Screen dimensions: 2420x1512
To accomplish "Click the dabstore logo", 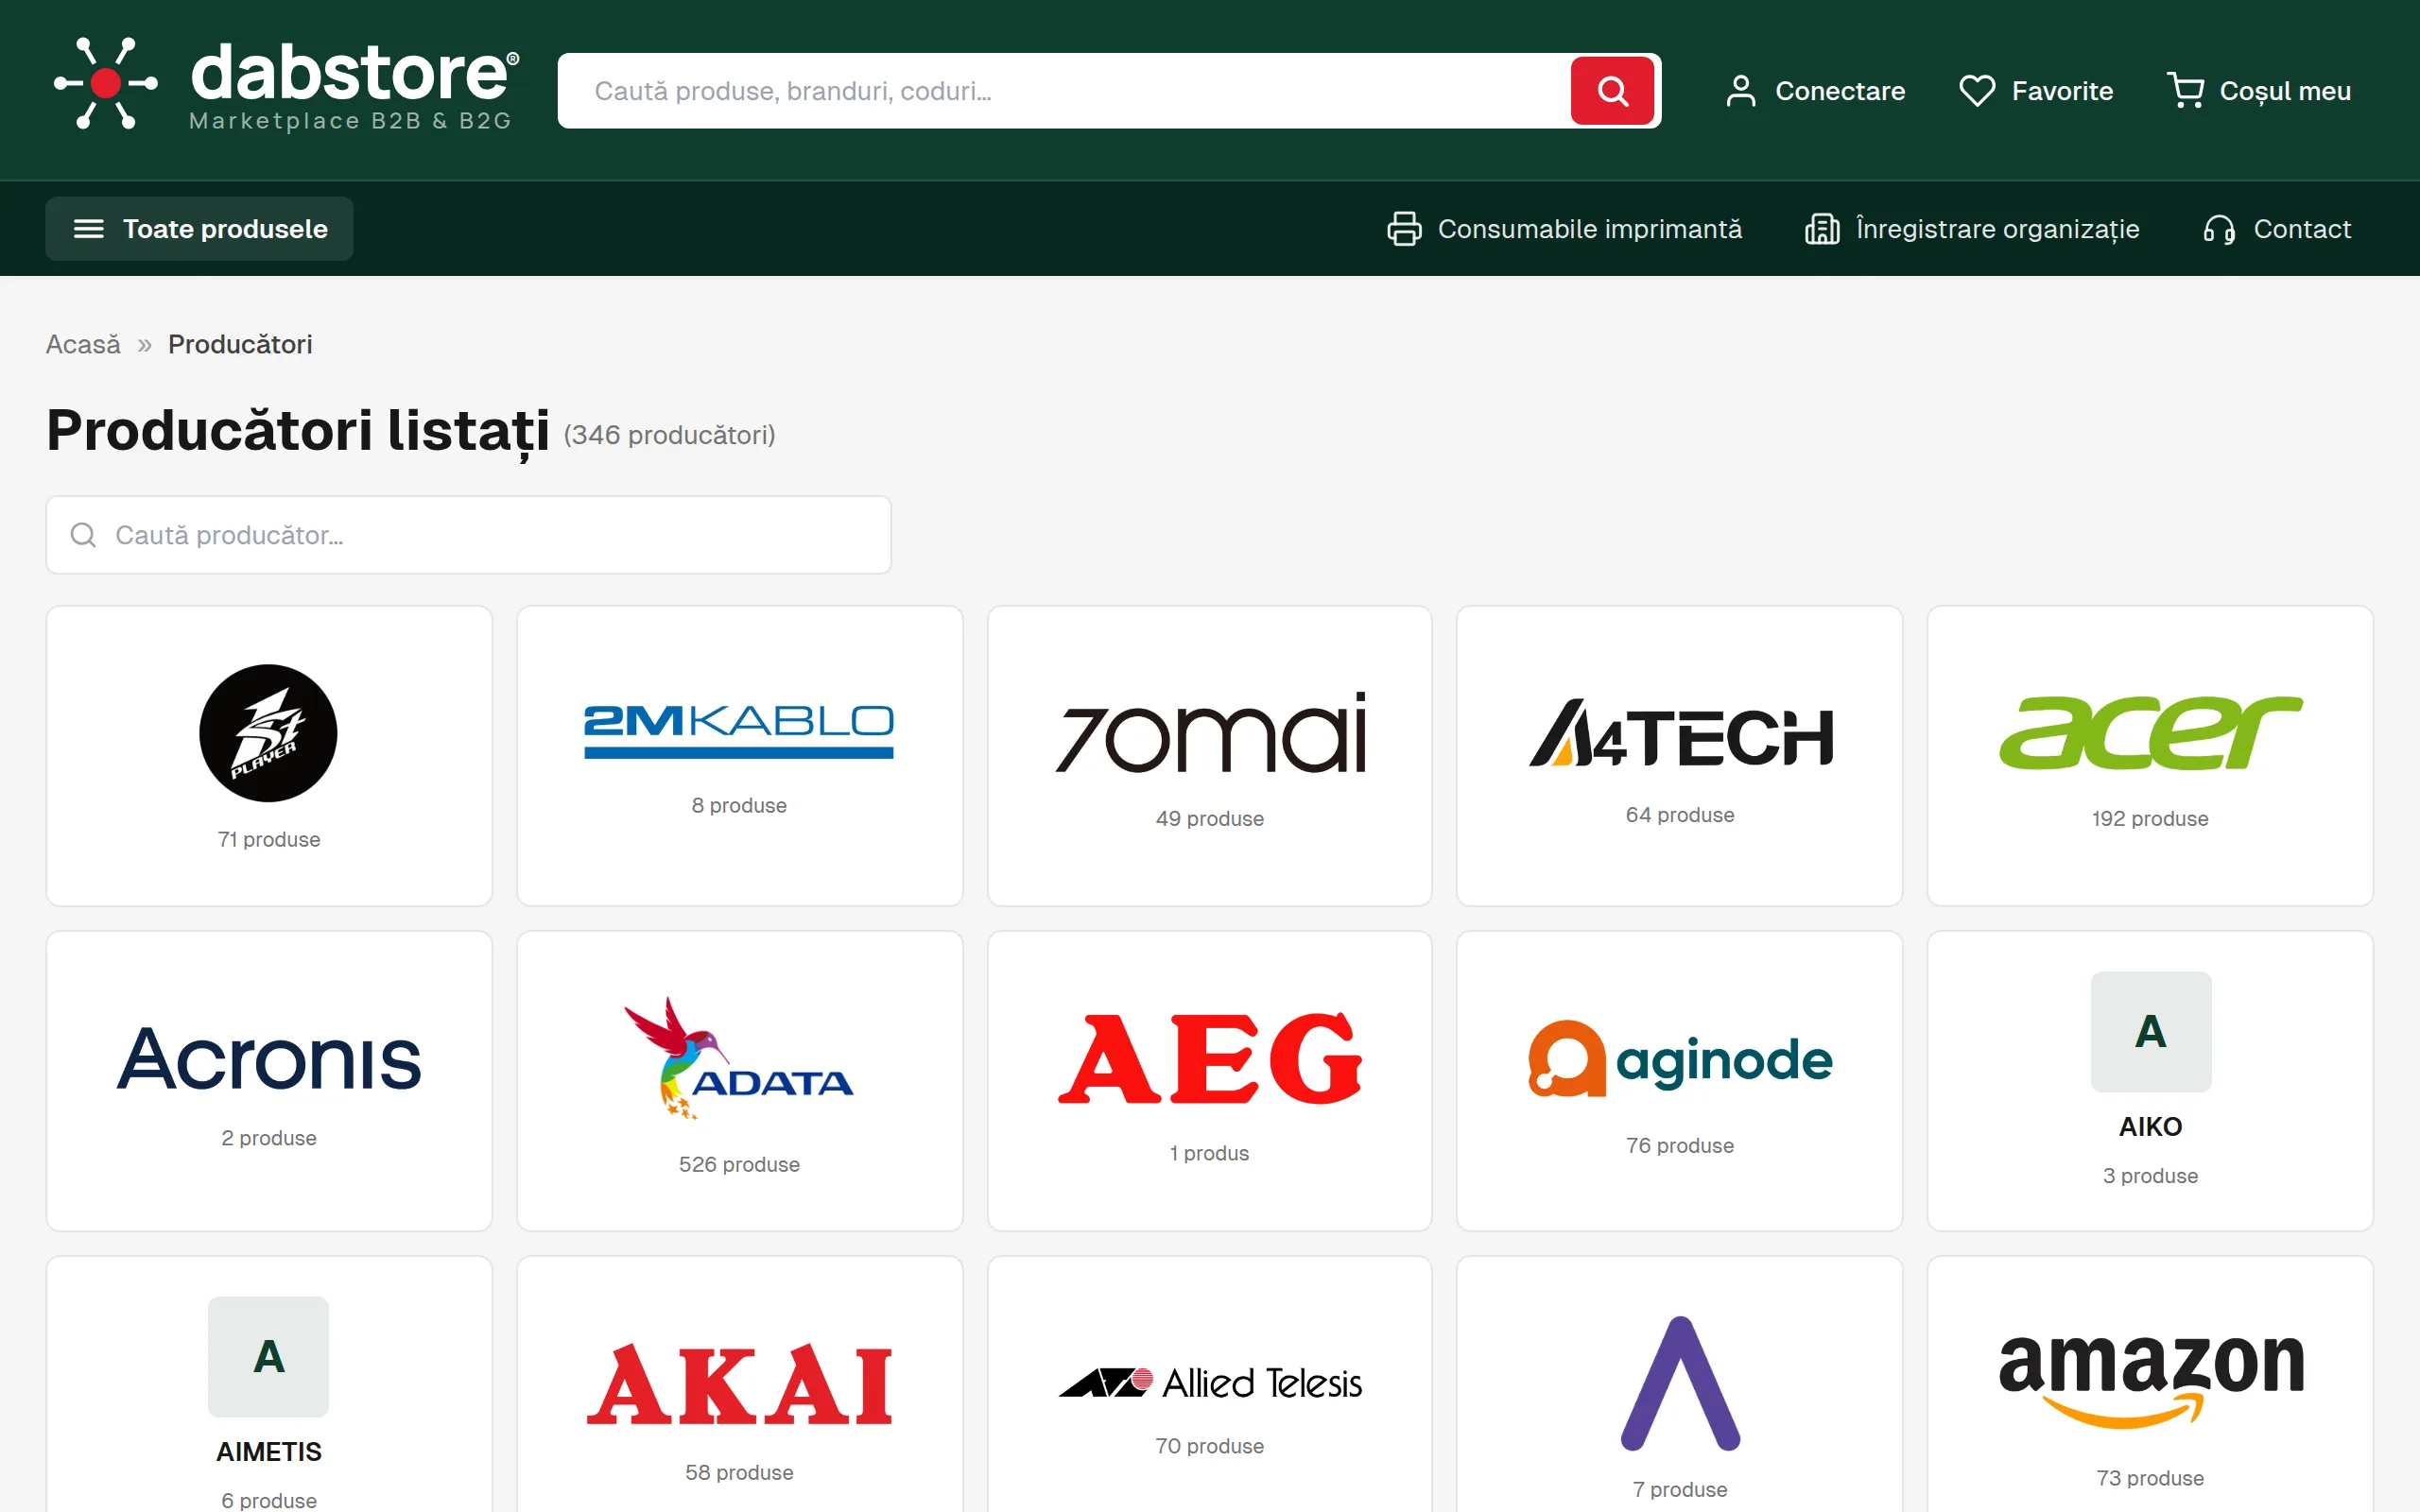I will coord(286,84).
